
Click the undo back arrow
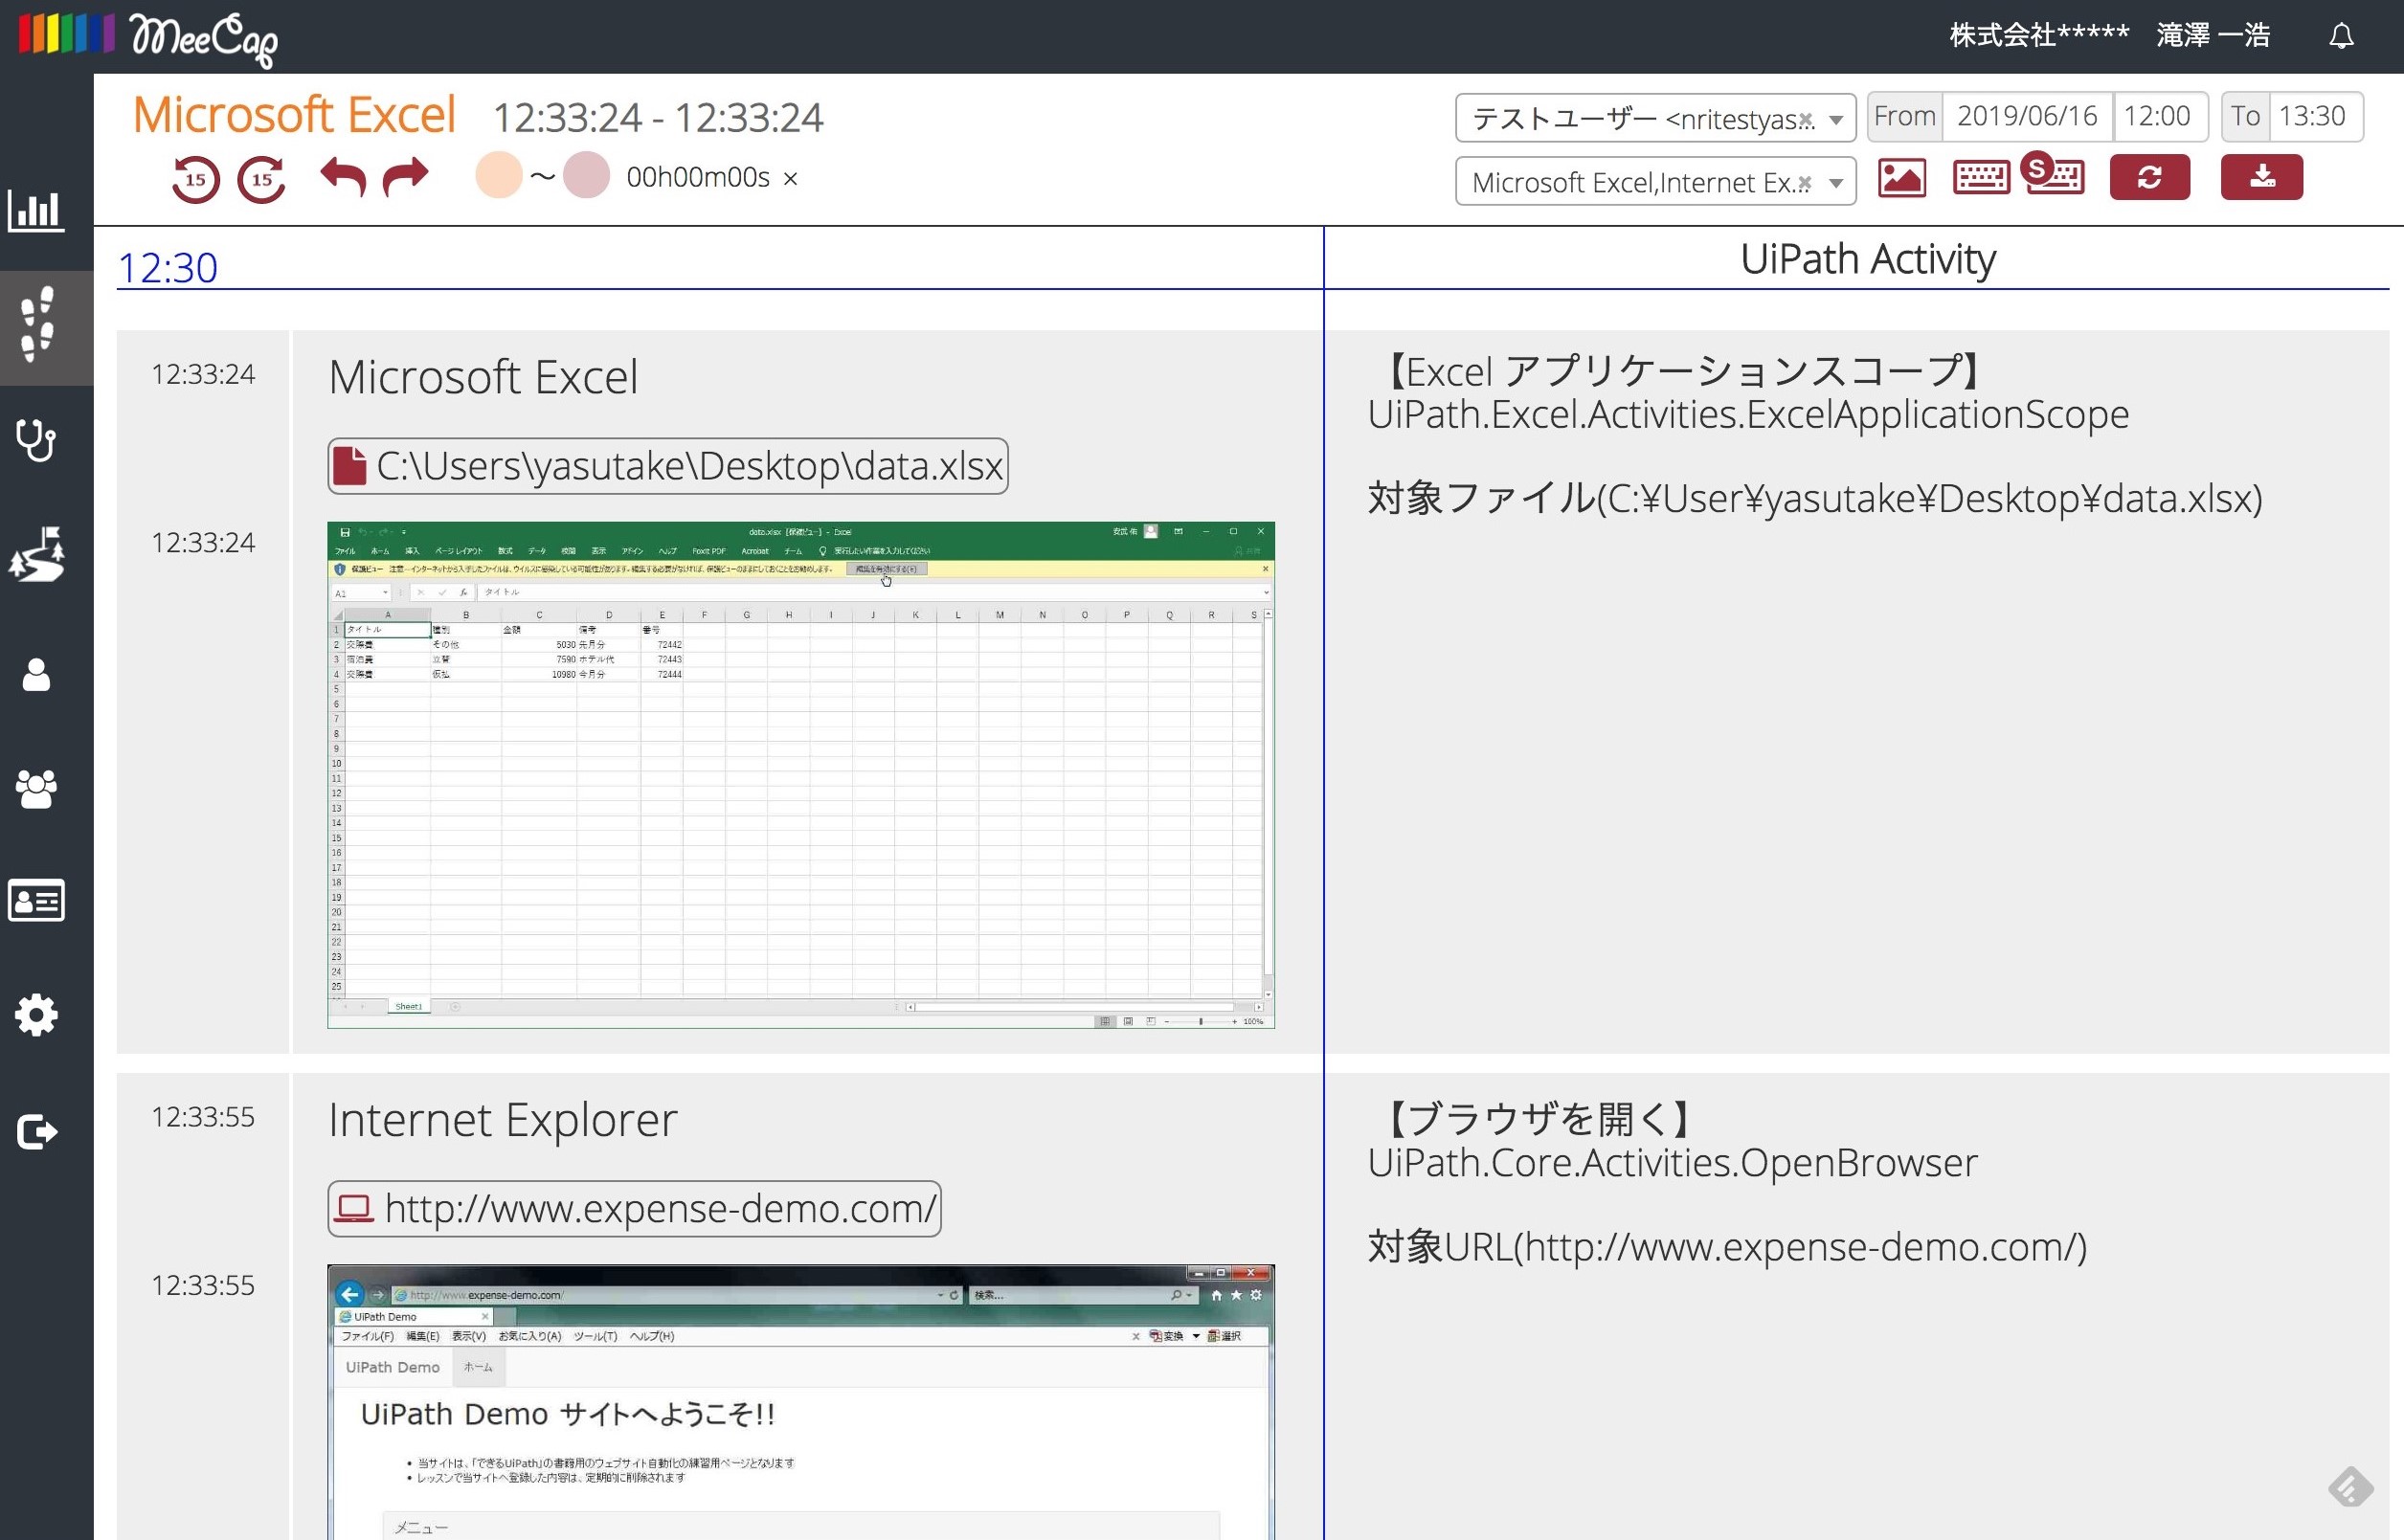343,177
